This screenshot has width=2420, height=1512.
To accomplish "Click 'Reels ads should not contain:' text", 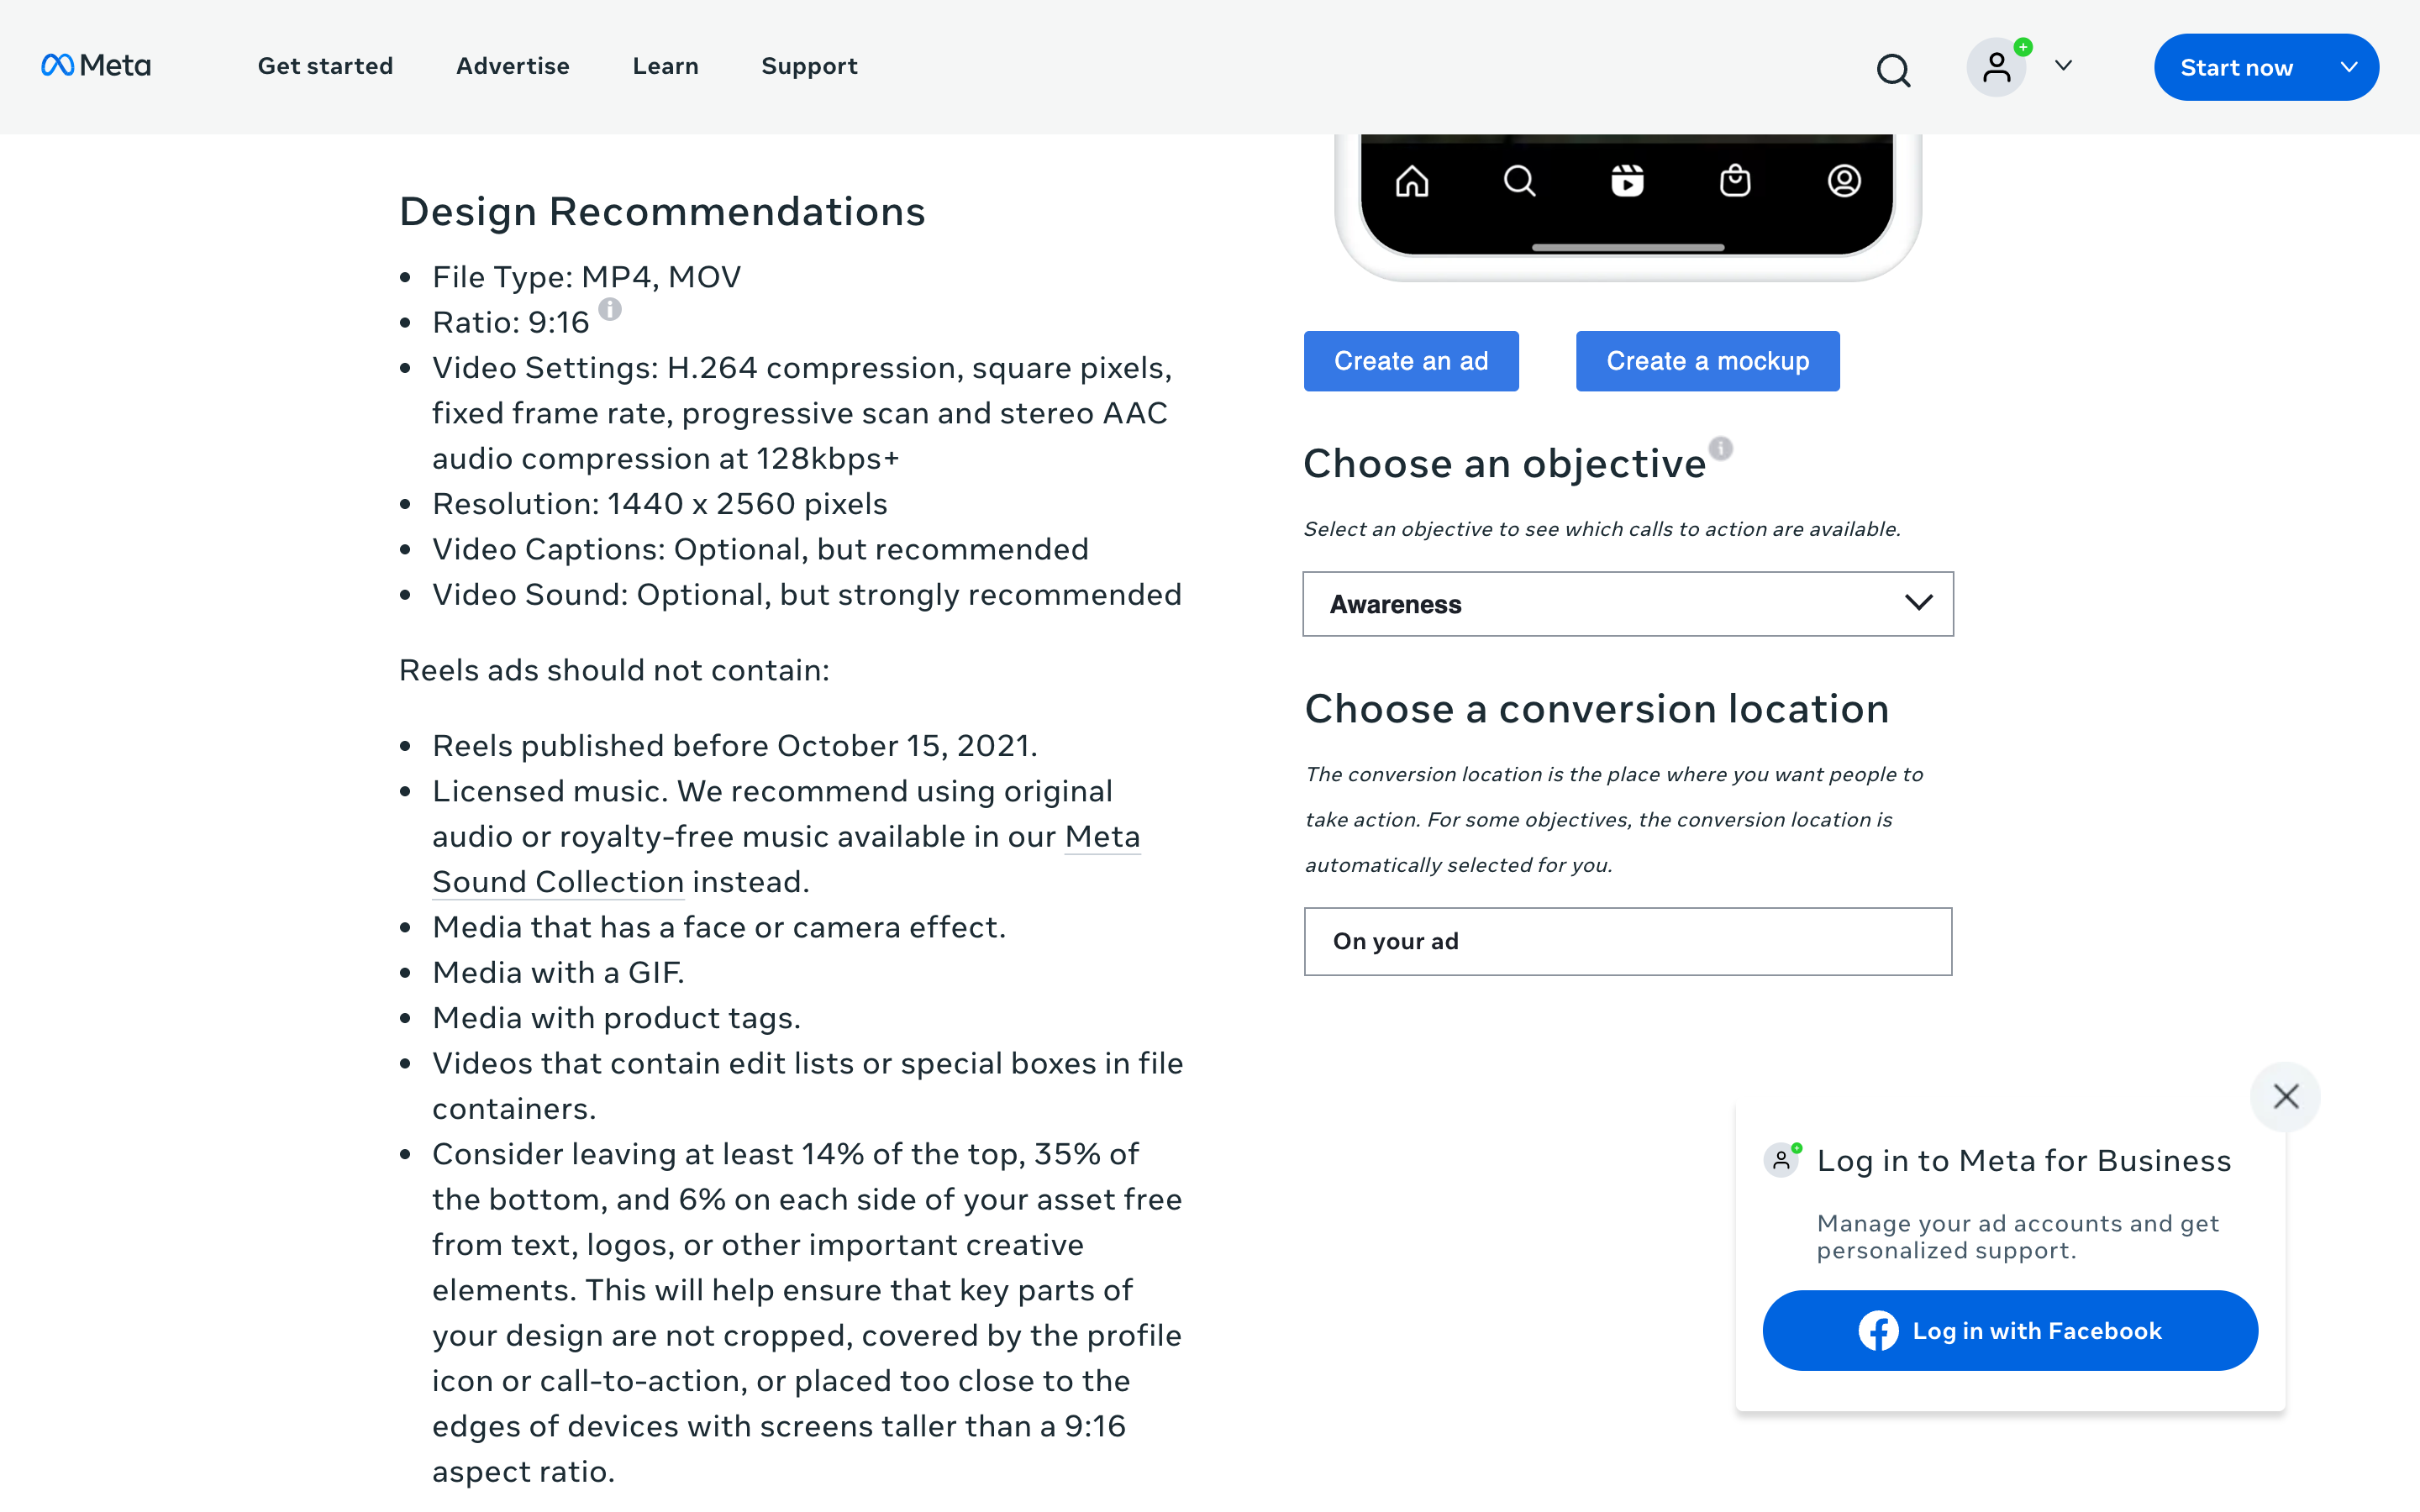I will (x=614, y=670).
